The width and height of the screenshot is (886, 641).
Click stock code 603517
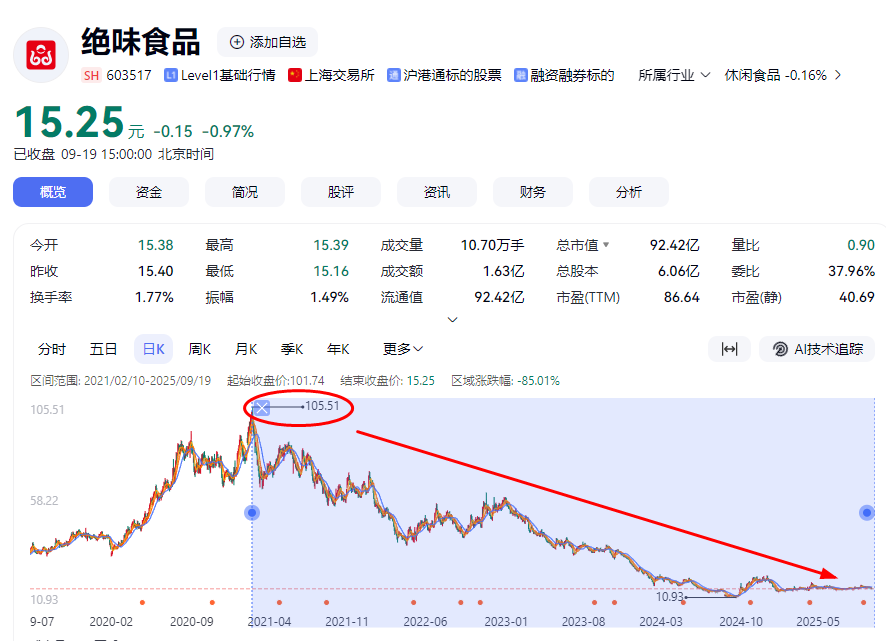(129, 75)
